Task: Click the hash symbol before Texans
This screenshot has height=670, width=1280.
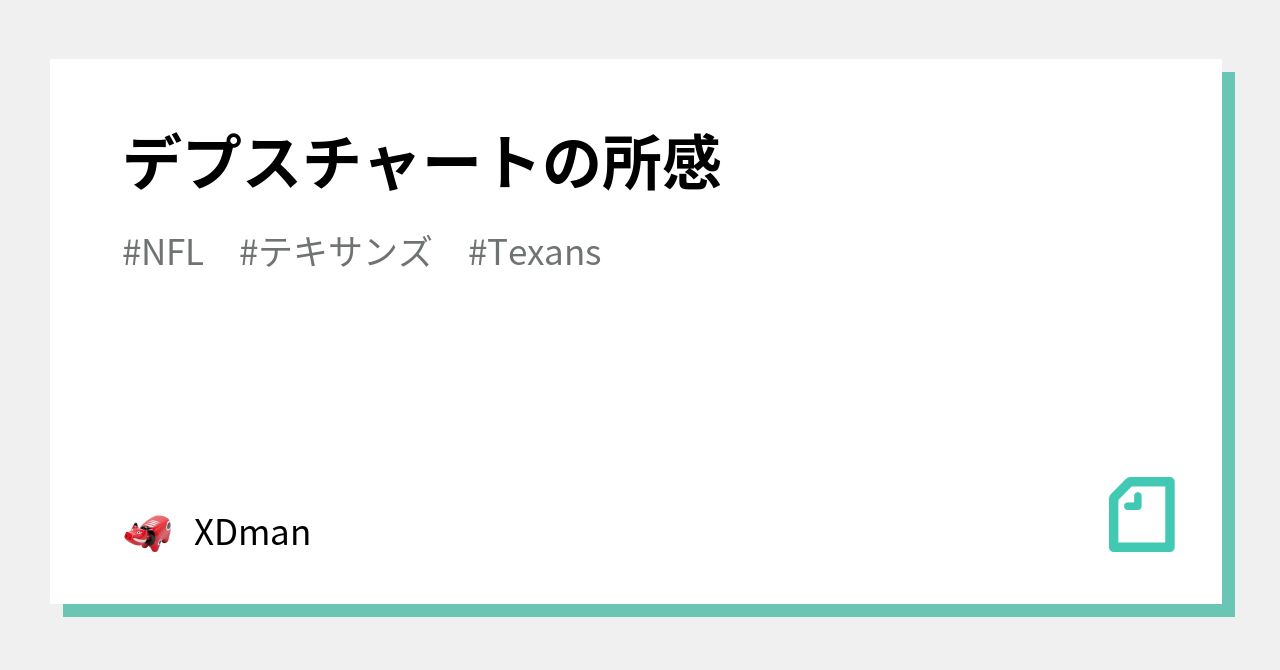Action: pyautogui.click(x=477, y=253)
